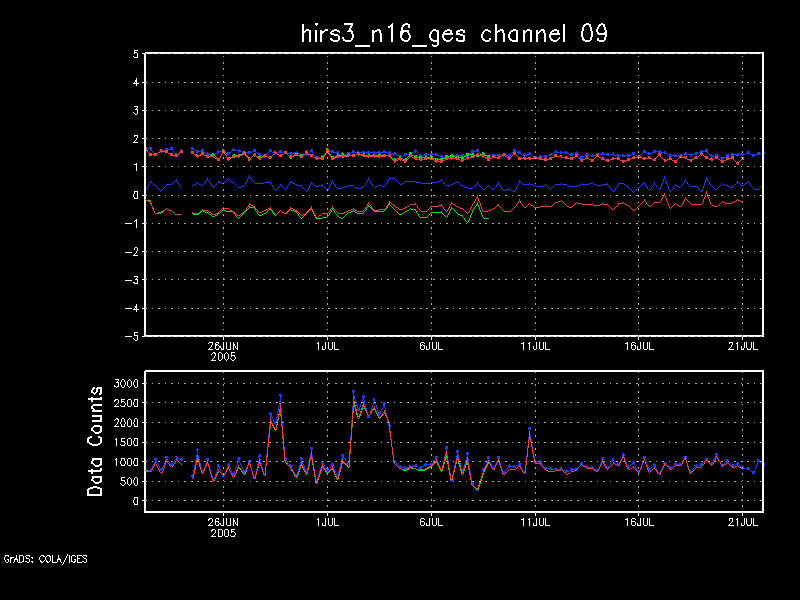This screenshot has width=800, height=600.
Task: Select the '21JUL' label under upper chart
Action: coord(744,346)
